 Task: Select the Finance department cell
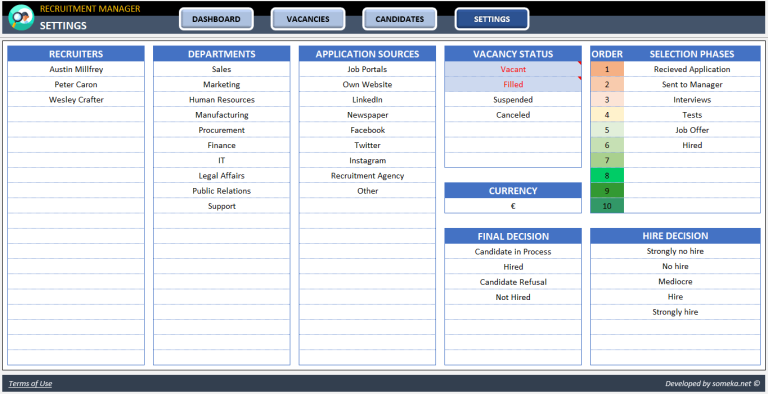(221, 145)
